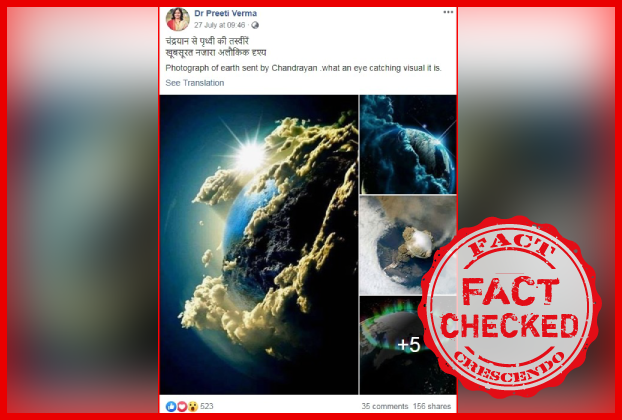Click the Wow emoji reaction icon
Screen dimensions: 622x420
[193, 406]
